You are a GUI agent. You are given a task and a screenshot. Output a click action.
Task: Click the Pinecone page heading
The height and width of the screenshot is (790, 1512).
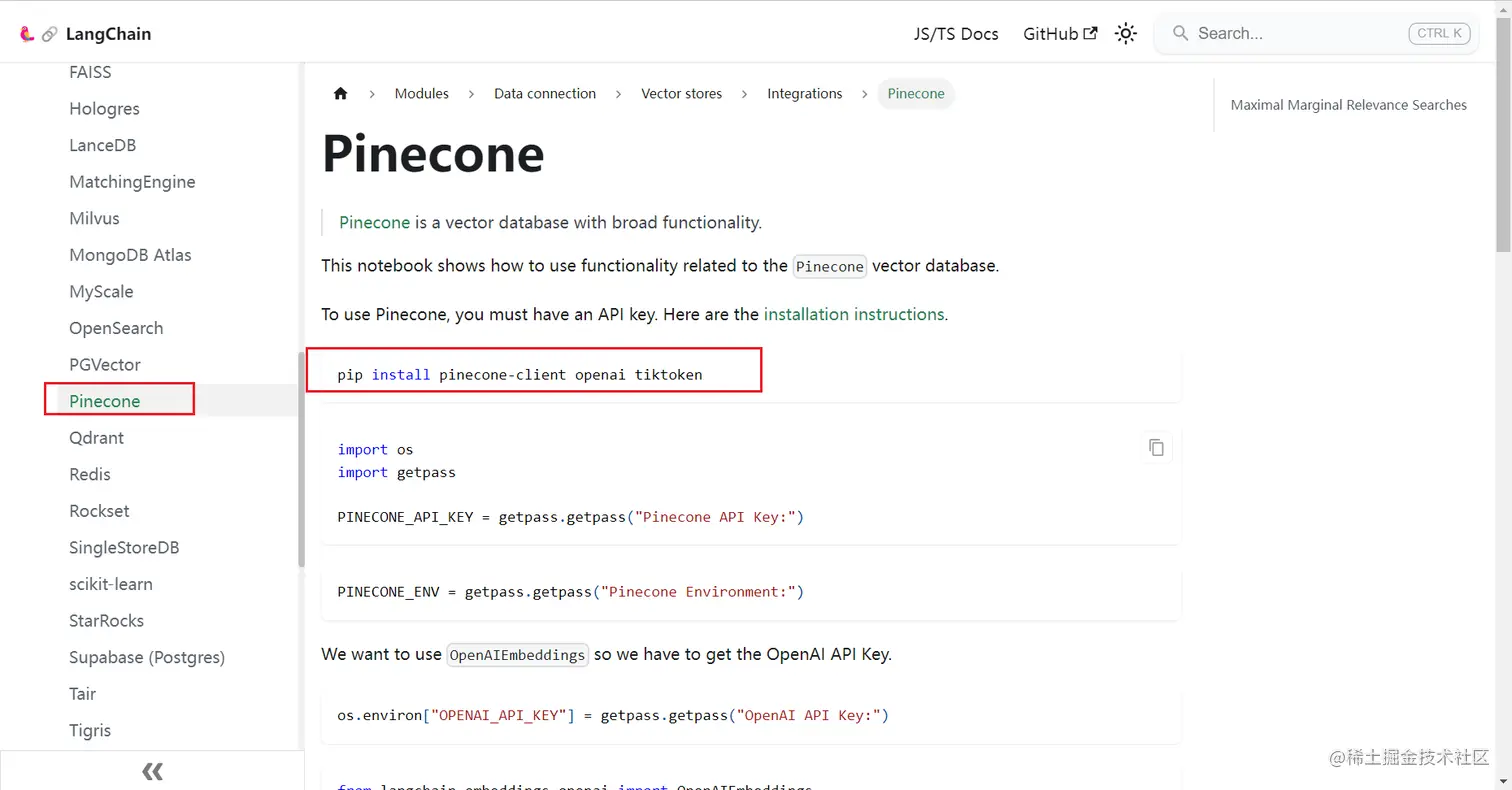(433, 154)
